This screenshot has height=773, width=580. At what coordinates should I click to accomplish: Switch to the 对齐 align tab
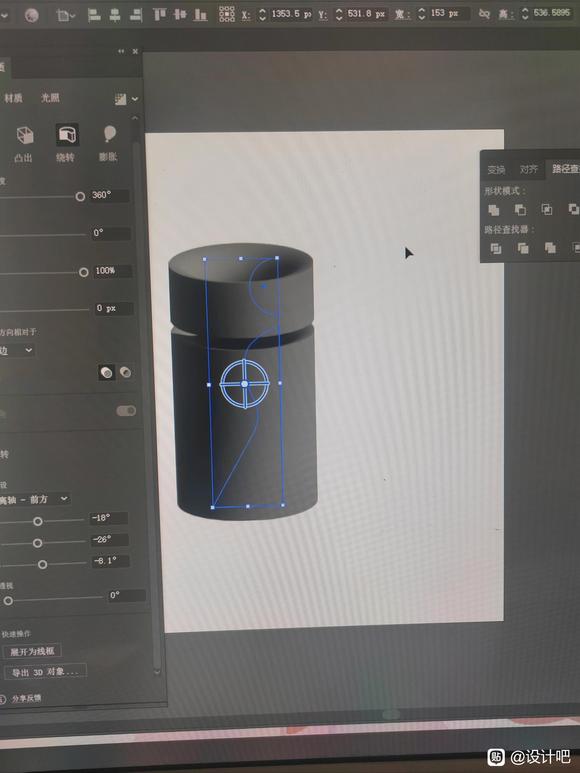pos(528,170)
